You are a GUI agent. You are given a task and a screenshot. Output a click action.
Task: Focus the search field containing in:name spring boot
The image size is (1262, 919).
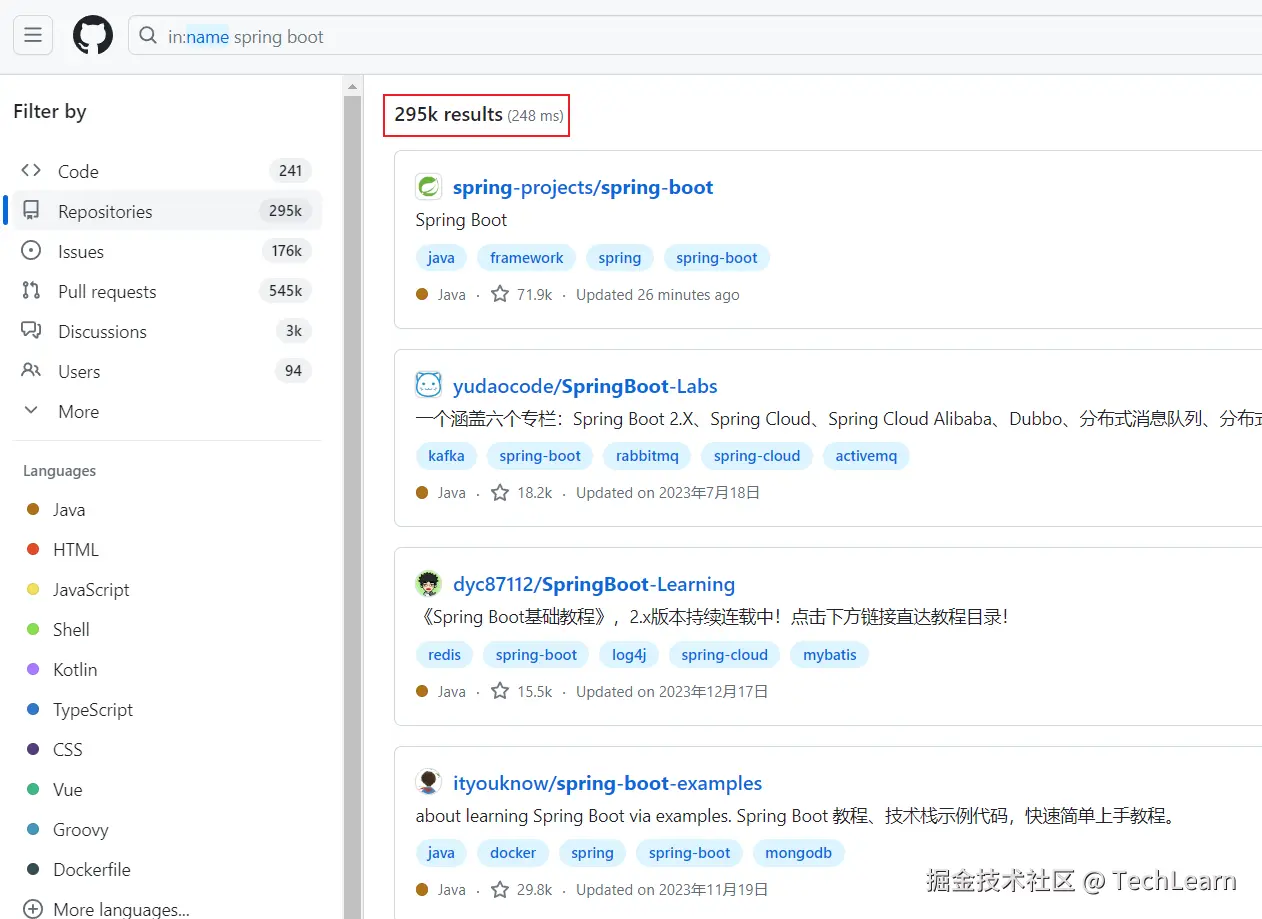point(695,36)
